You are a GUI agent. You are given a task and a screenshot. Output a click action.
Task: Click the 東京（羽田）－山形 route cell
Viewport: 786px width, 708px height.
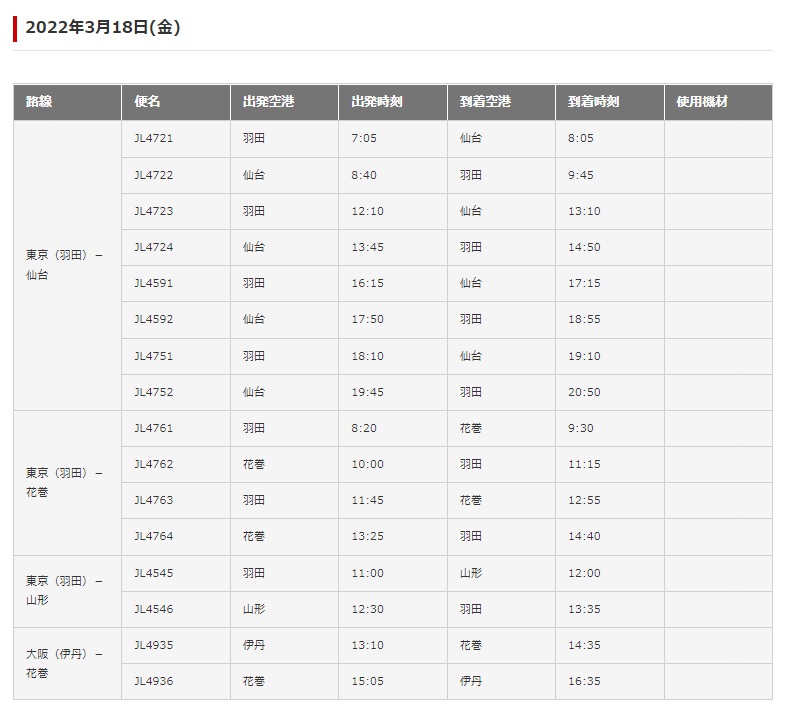pyautogui.click(x=67, y=591)
